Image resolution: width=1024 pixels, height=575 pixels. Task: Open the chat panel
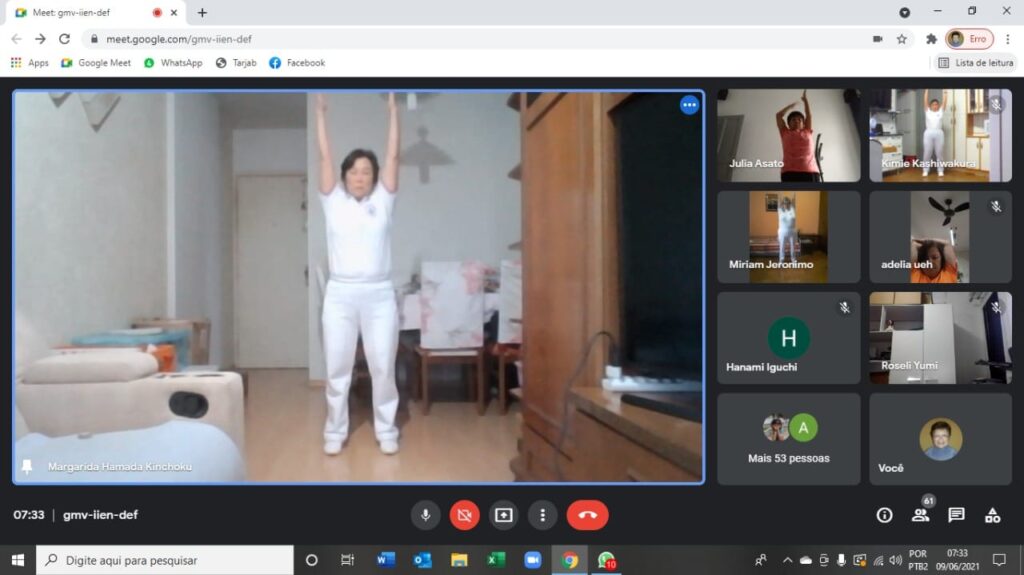(x=956, y=515)
